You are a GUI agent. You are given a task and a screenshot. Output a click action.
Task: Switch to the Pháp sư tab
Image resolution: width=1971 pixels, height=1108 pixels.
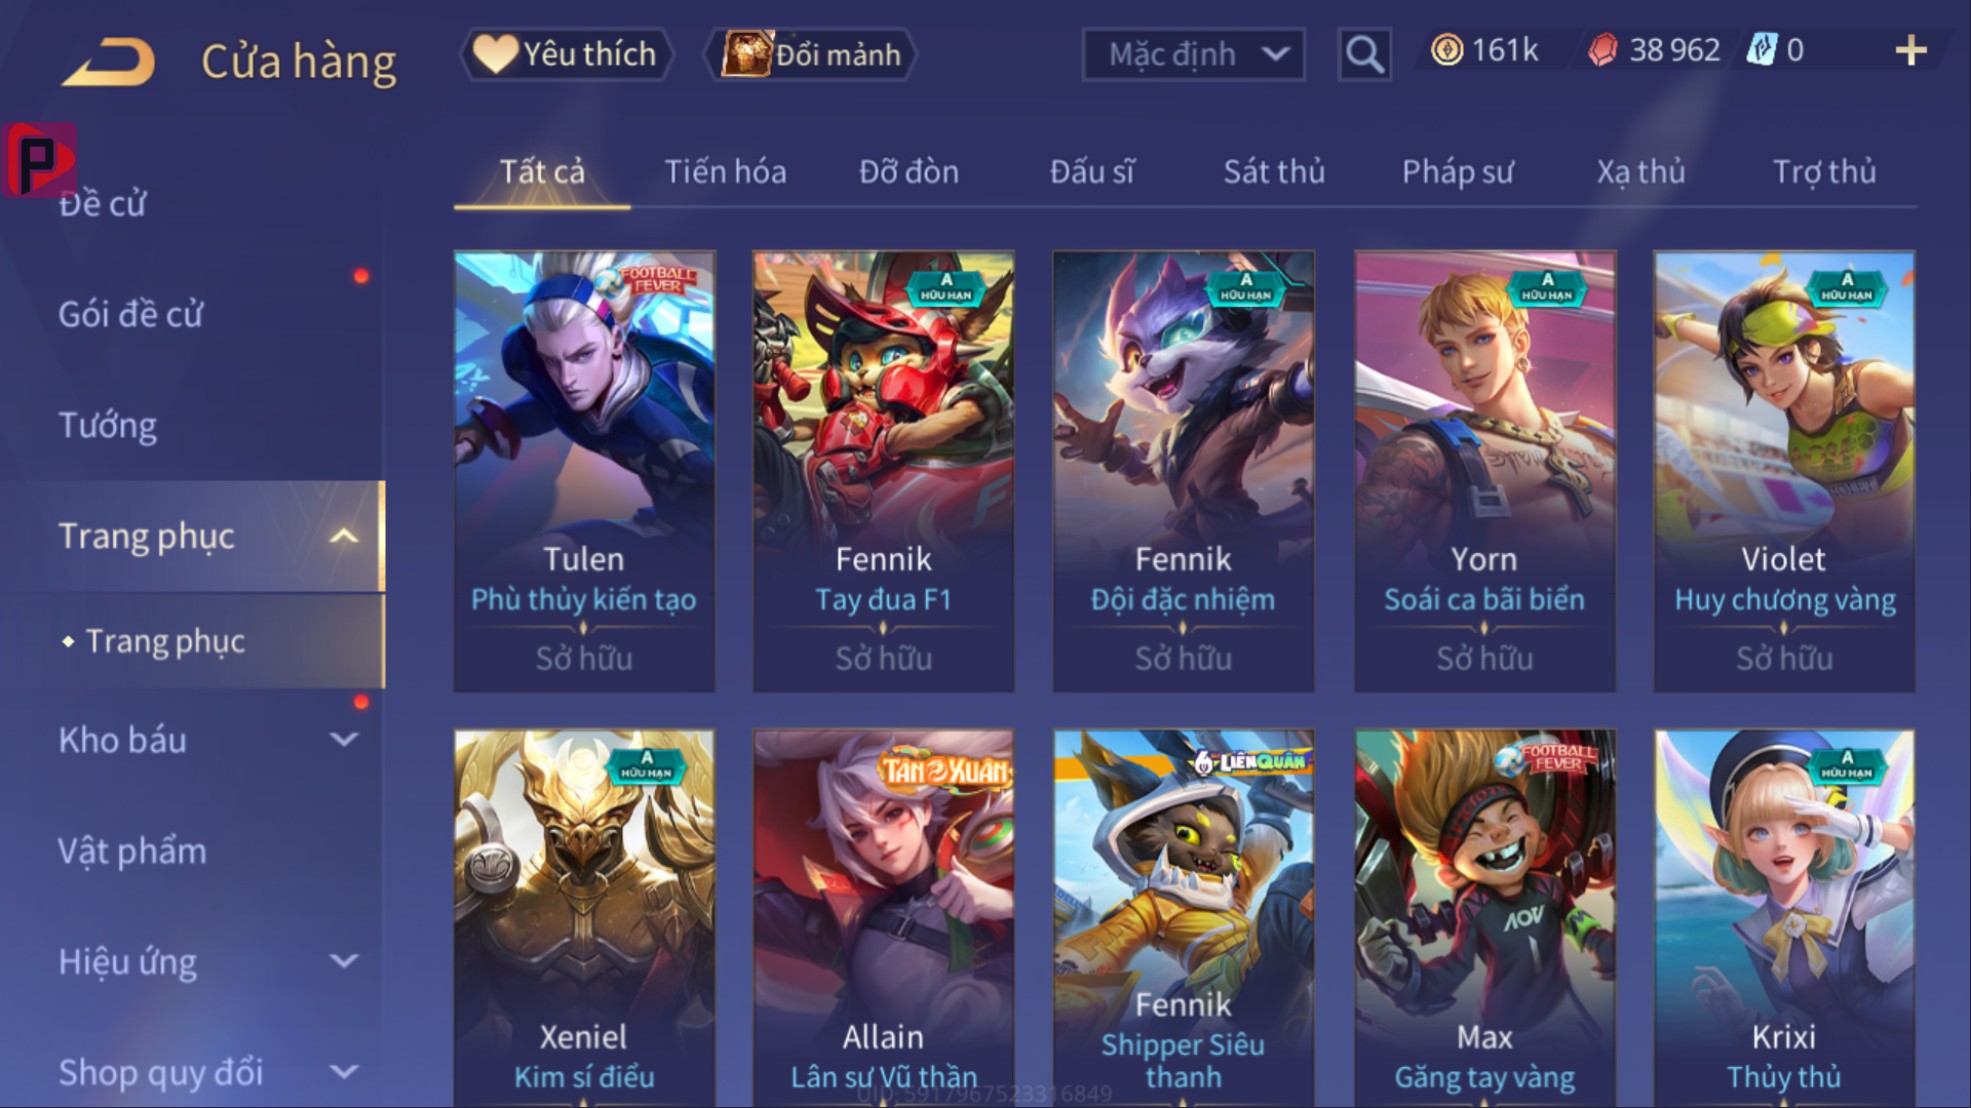pos(1457,172)
